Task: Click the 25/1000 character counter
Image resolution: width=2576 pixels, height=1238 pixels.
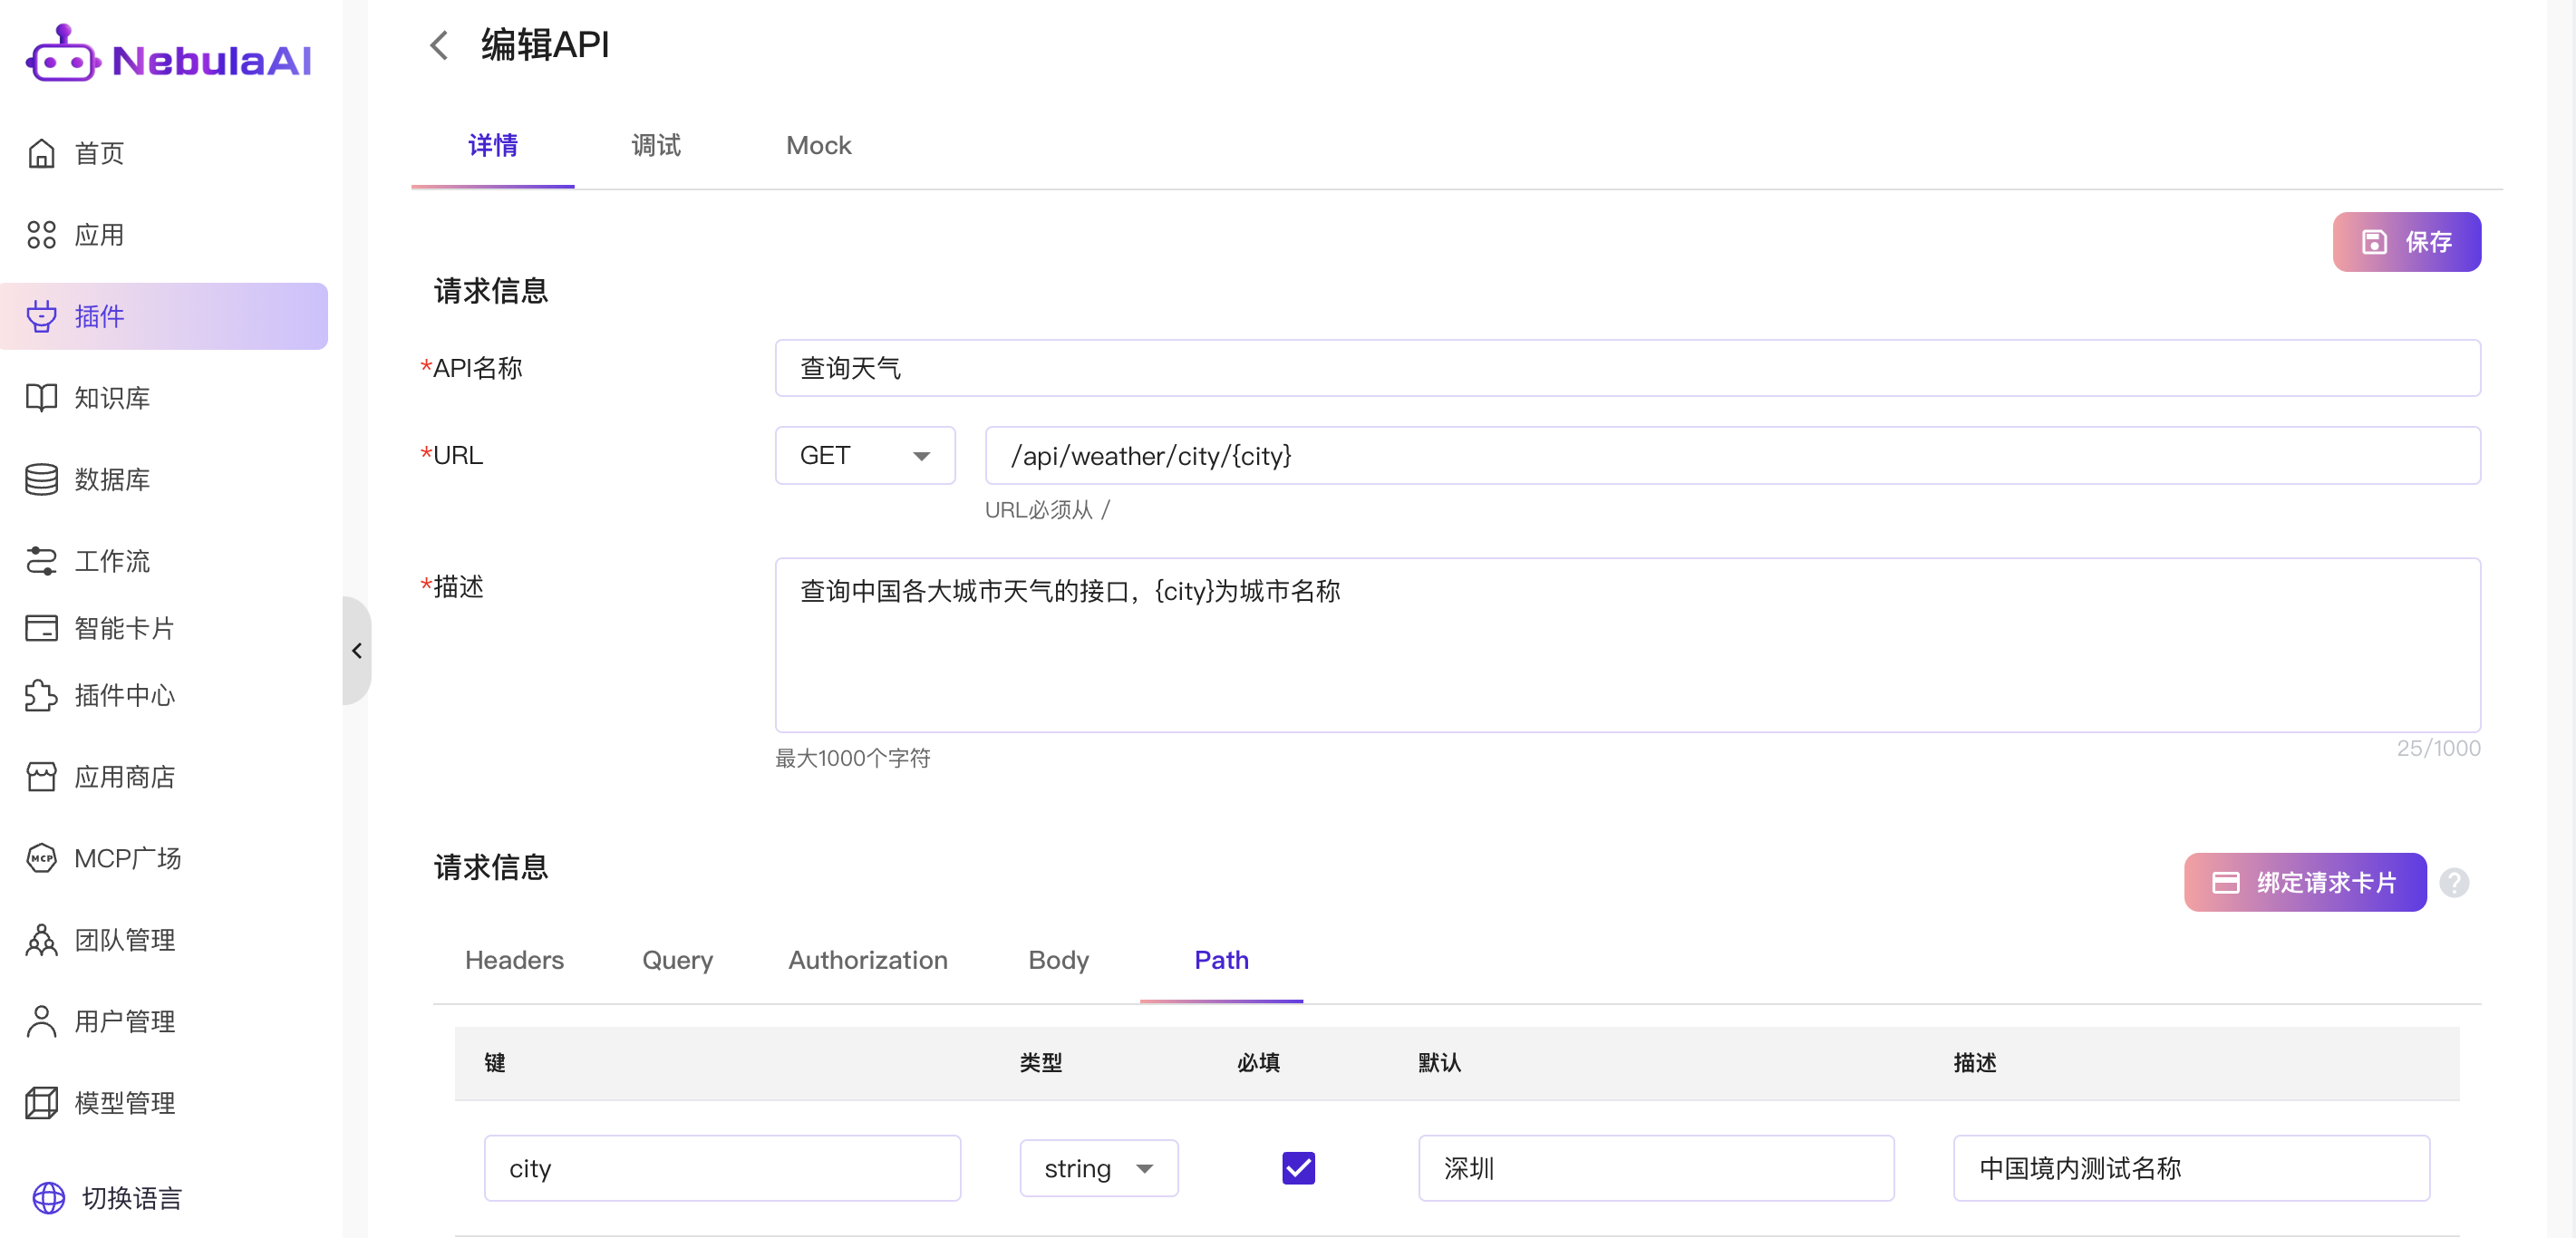Action: tap(2439, 748)
